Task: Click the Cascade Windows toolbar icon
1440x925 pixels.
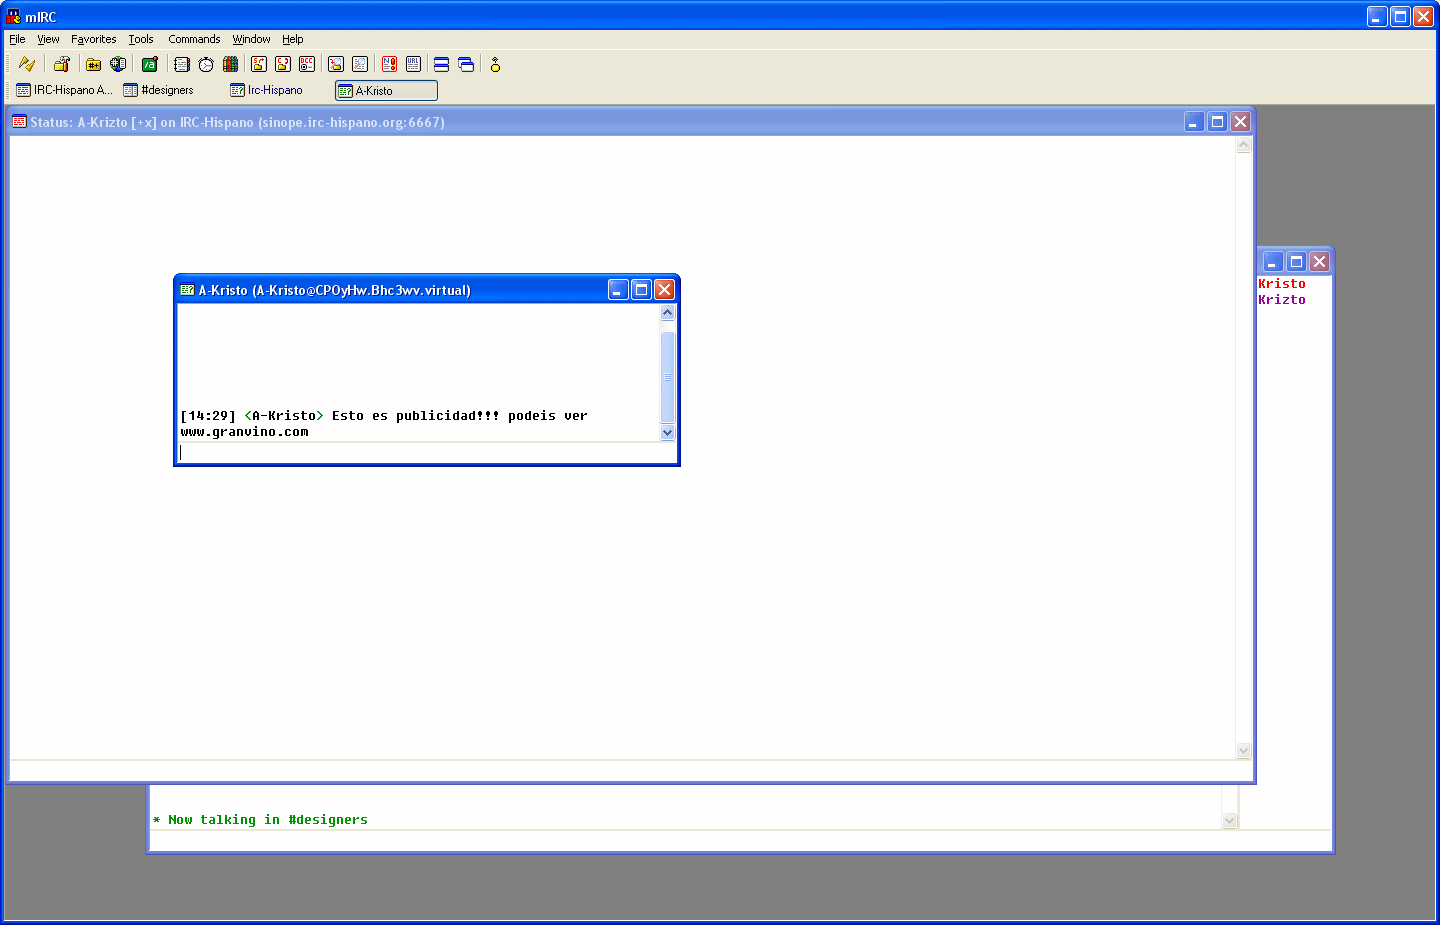Action: coord(466,64)
